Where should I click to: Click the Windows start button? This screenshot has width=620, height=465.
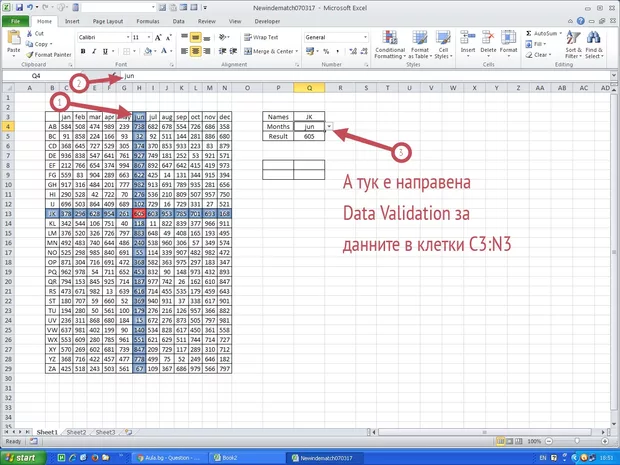(23, 456)
